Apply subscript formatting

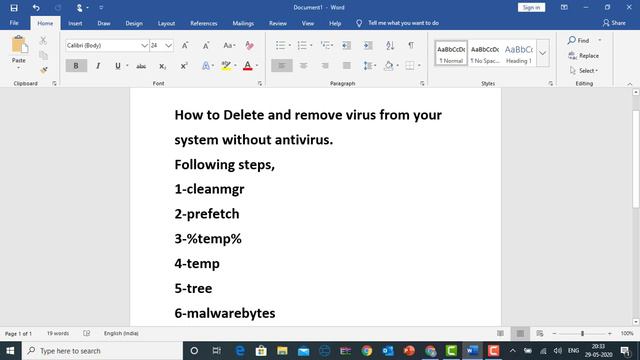click(162, 66)
